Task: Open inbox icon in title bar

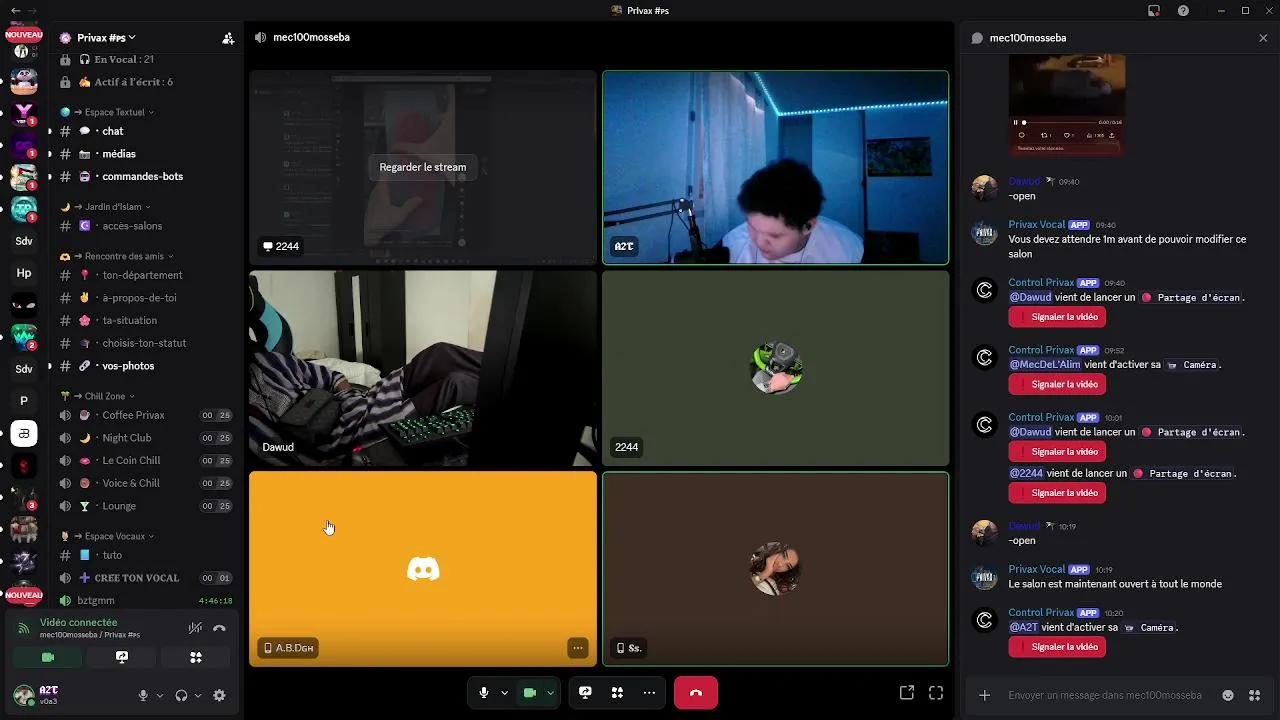Action: 1154,10
